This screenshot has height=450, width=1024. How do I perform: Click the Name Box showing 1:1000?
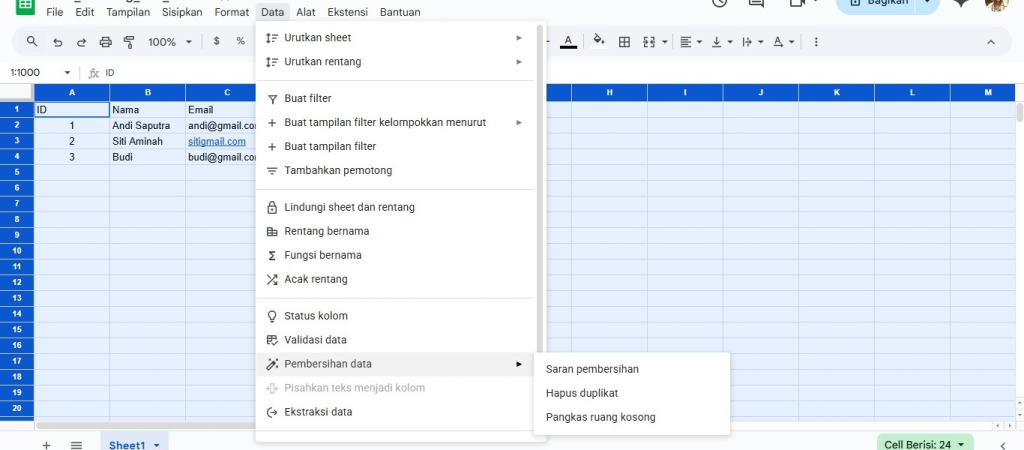click(x=33, y=73)
